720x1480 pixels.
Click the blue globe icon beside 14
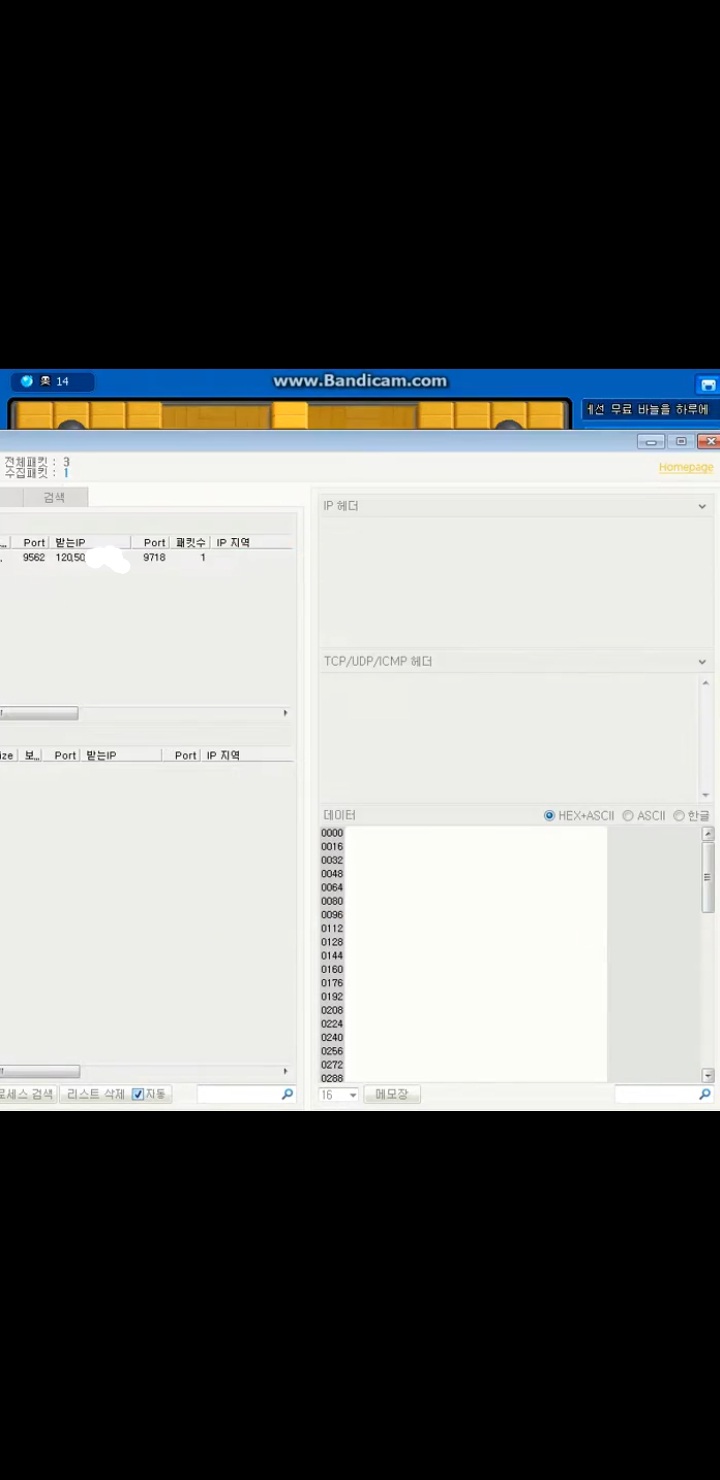[27, 381]
